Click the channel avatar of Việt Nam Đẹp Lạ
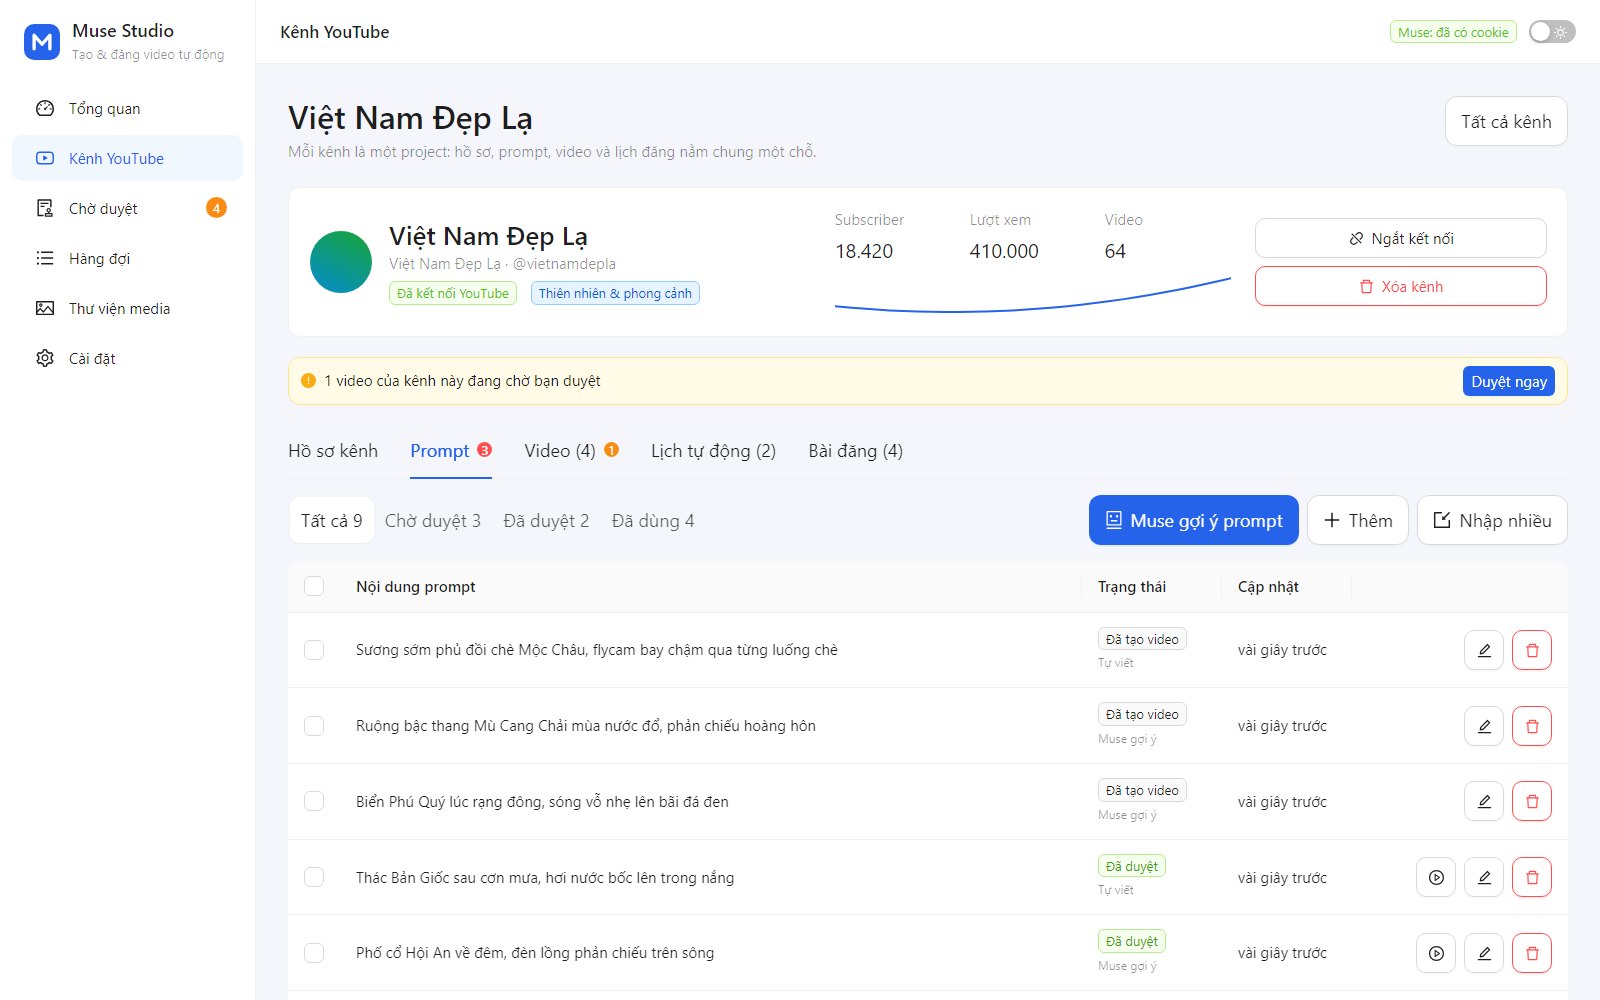The image size is (1600, 1000). 341,262
